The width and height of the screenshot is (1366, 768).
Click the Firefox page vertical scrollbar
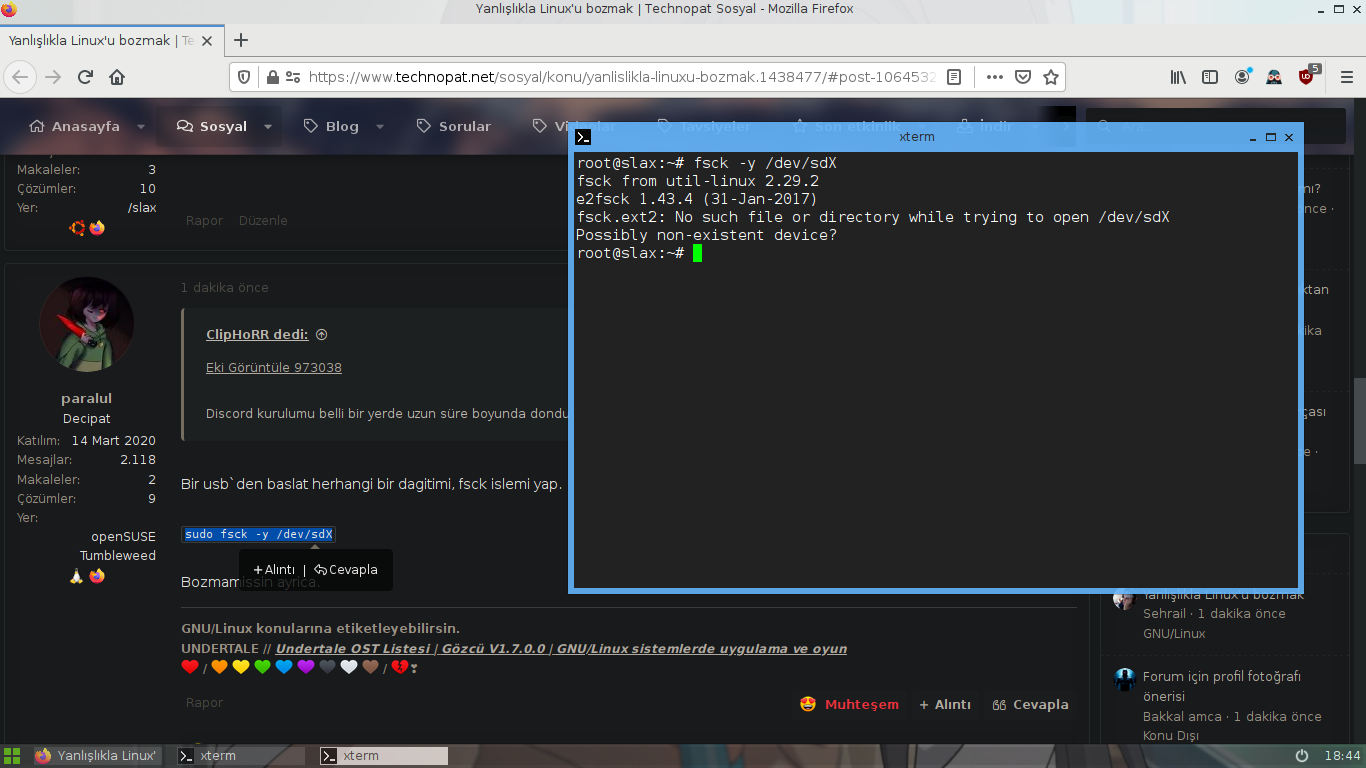coord(1360,420)
